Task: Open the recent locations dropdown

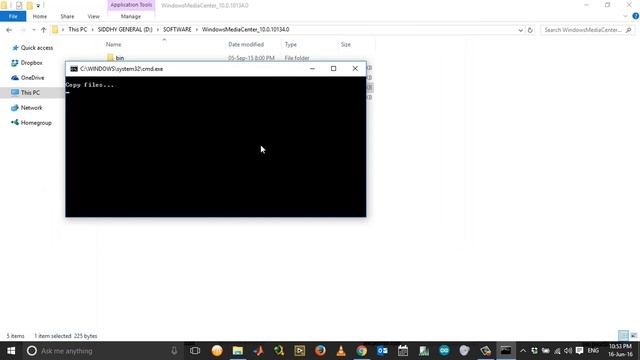Action: pyautogui.click(x=33, y=30)
